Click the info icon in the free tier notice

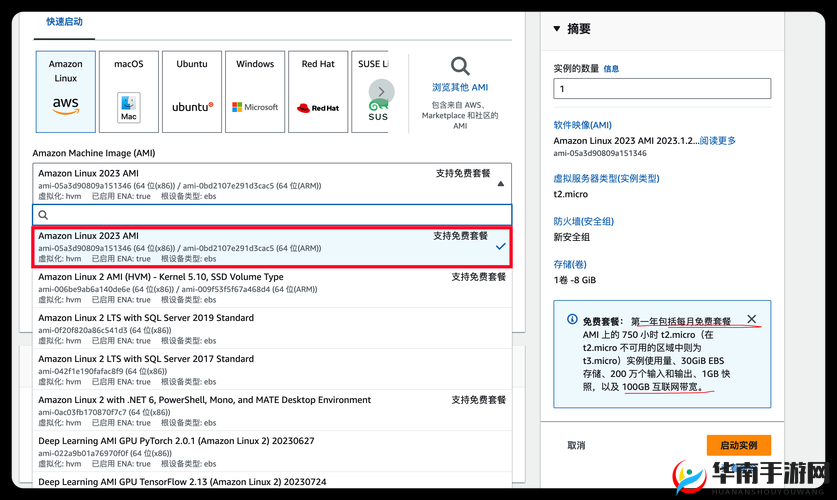pos(572,319)
